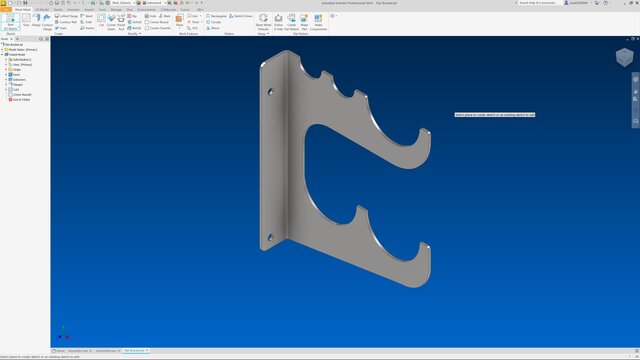Viewport: 640px width, 360px height.
Task: Select Corner Round2 in the browser
Action: [x=20, y=95]
